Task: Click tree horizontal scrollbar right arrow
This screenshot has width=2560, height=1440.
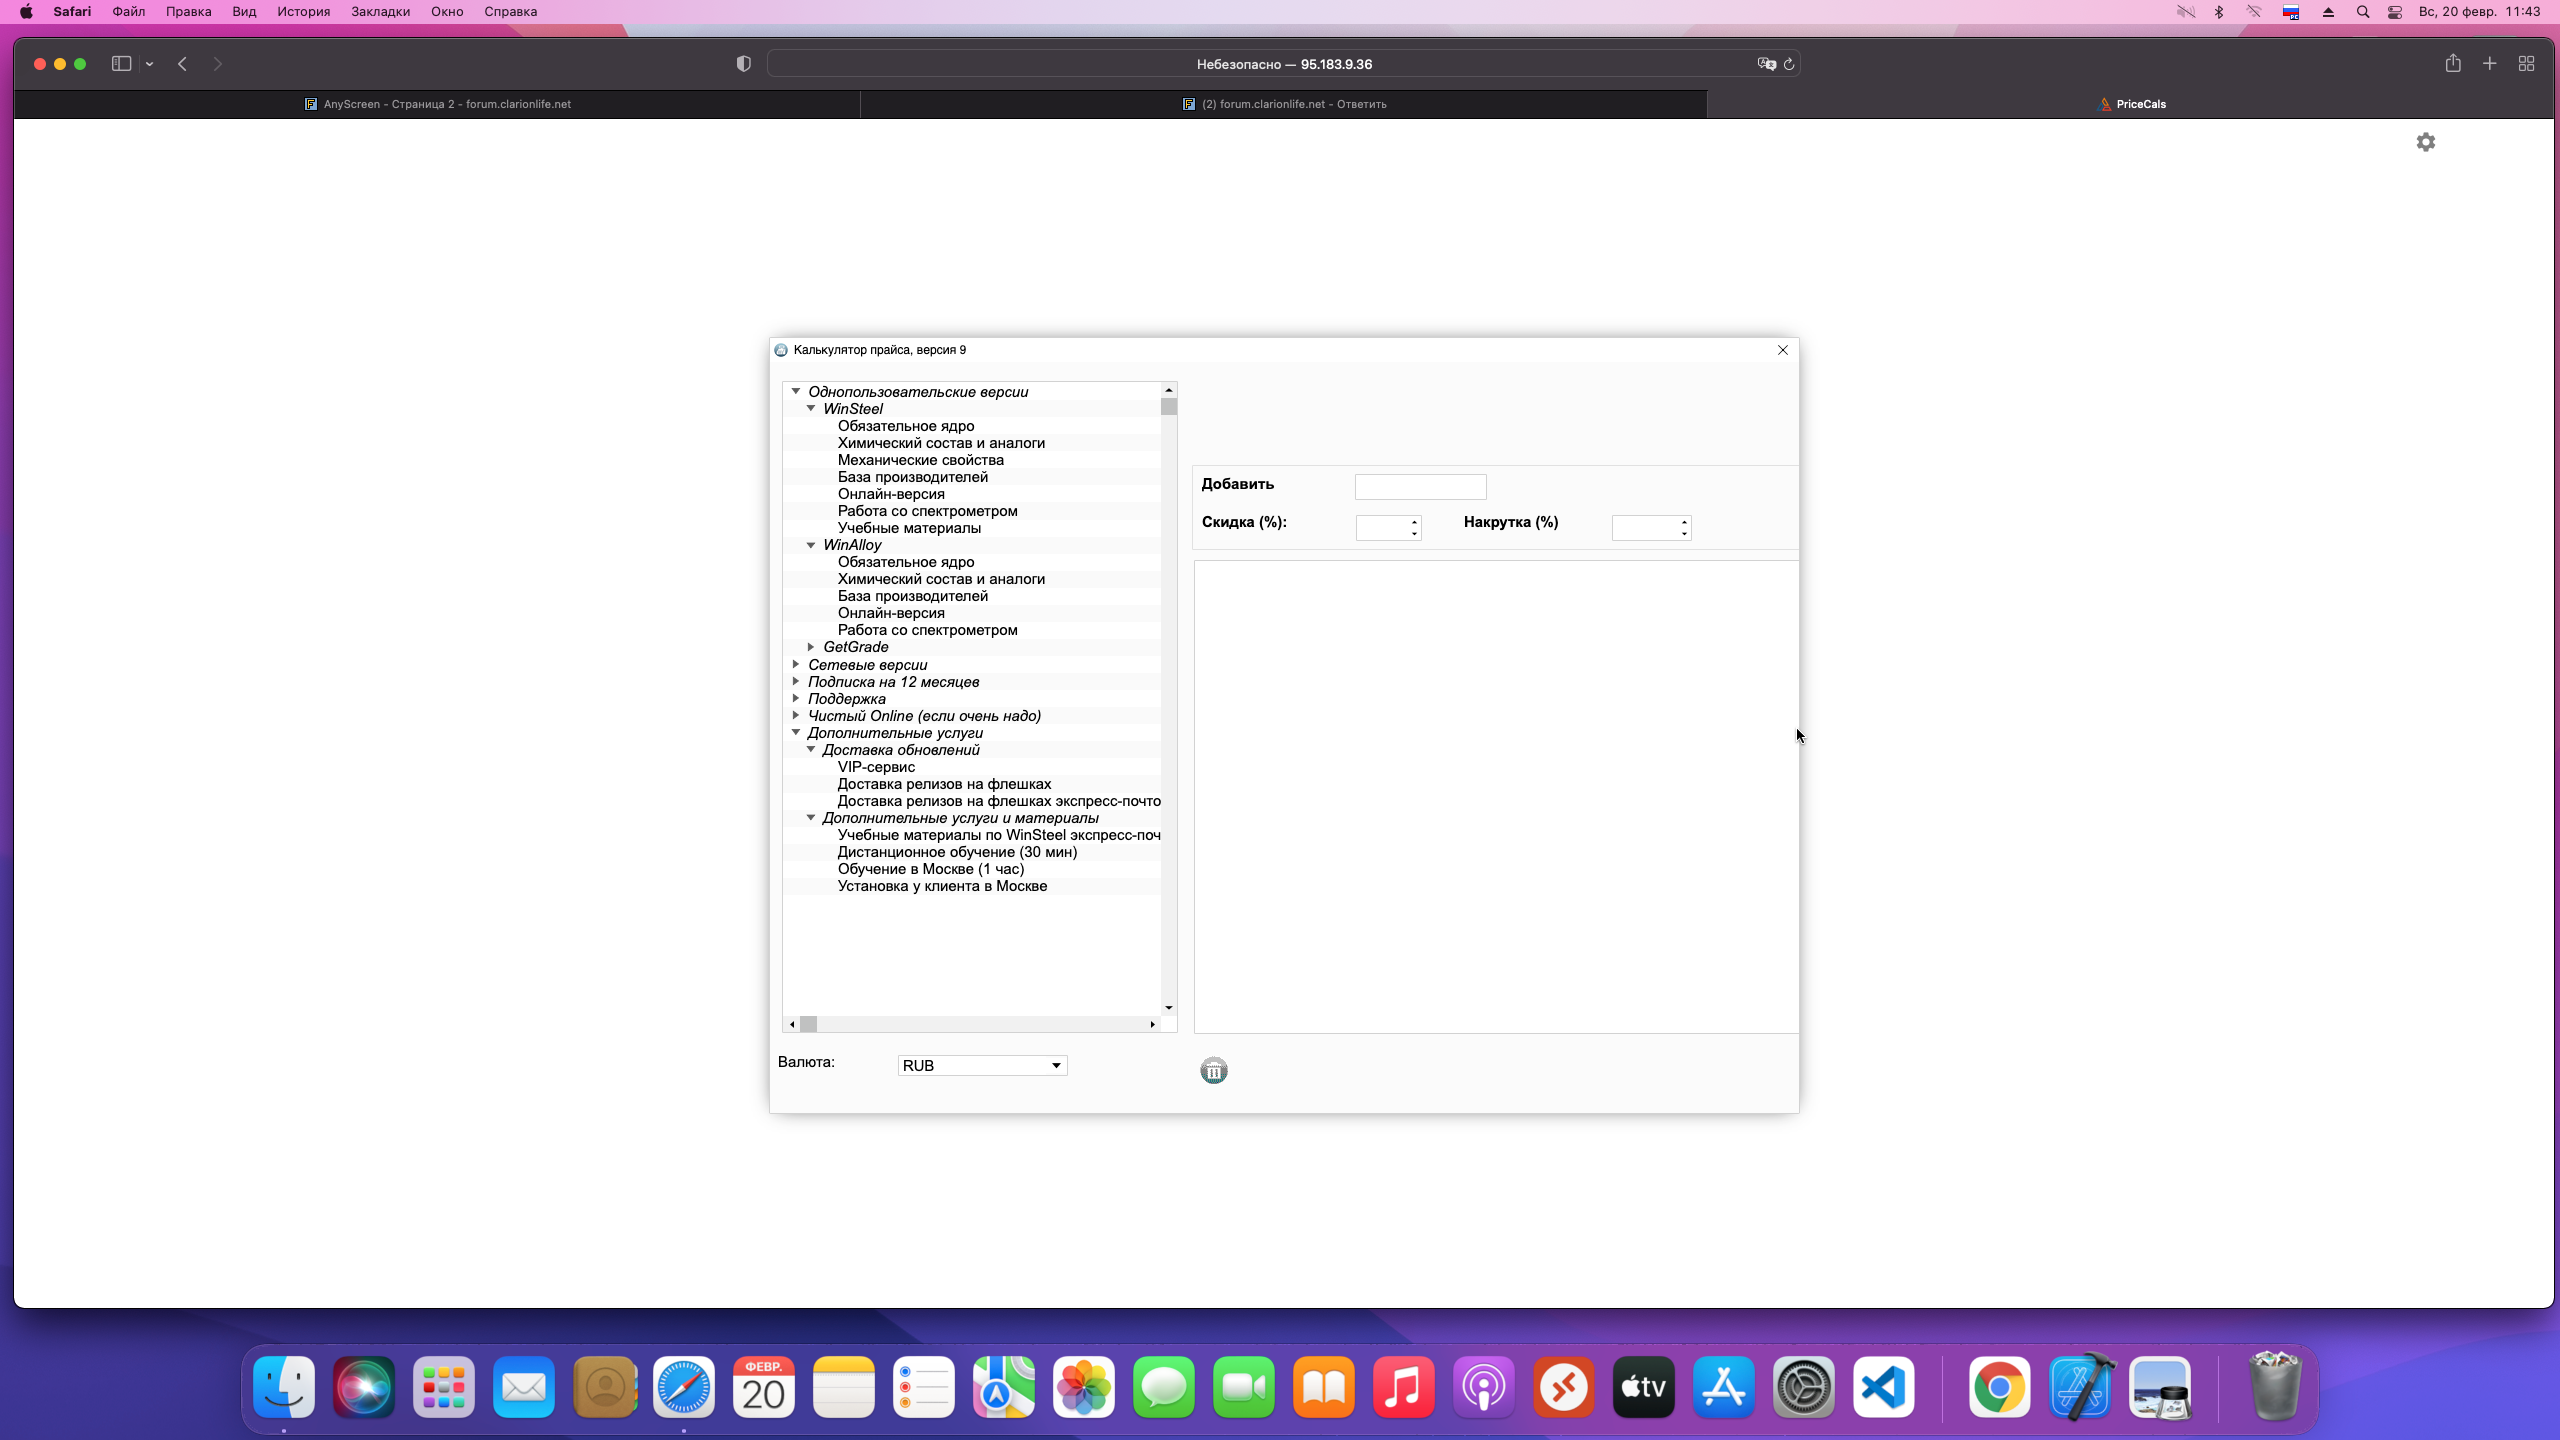Action: (x=1152, y=1024)
